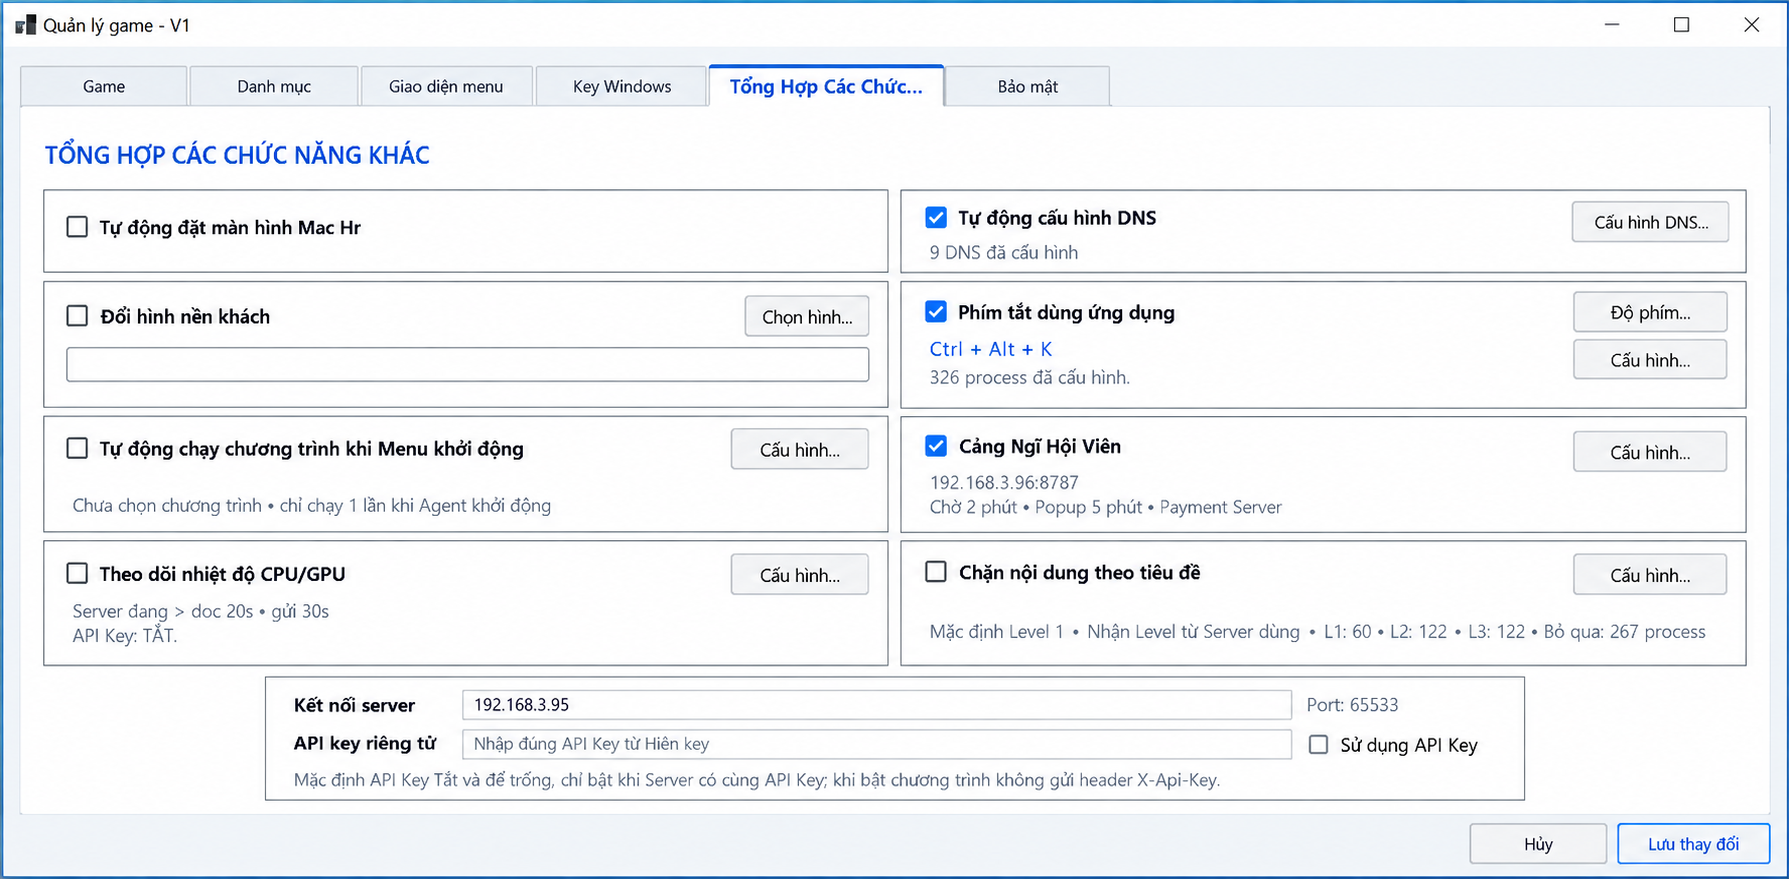Enable Tự động chạy chương trình khi Menu khởi động

(77, 448)
